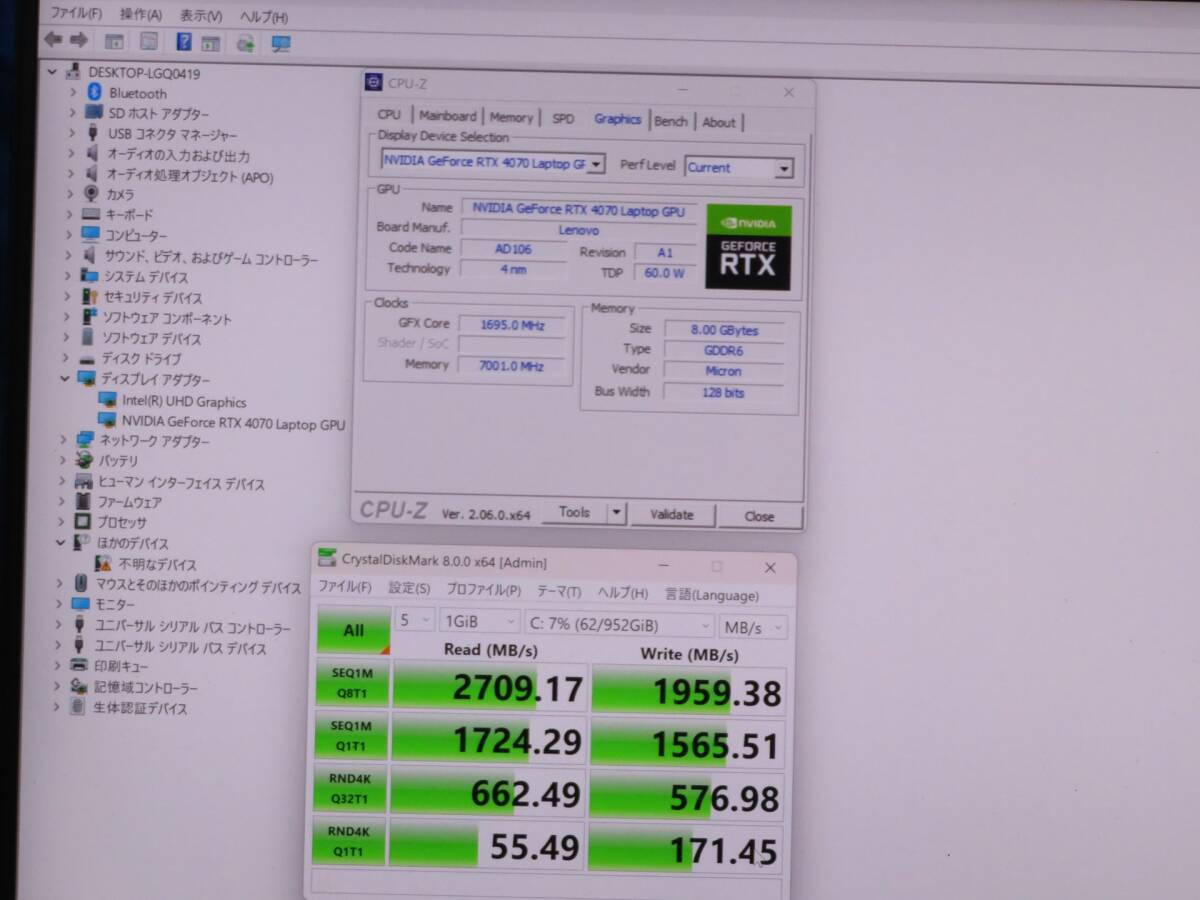Image resolution: width=1200 pixels, height=900 pixels.
Task: Open CrystalDiskMark ファイル(F) menu
Action: coord(345,588)
